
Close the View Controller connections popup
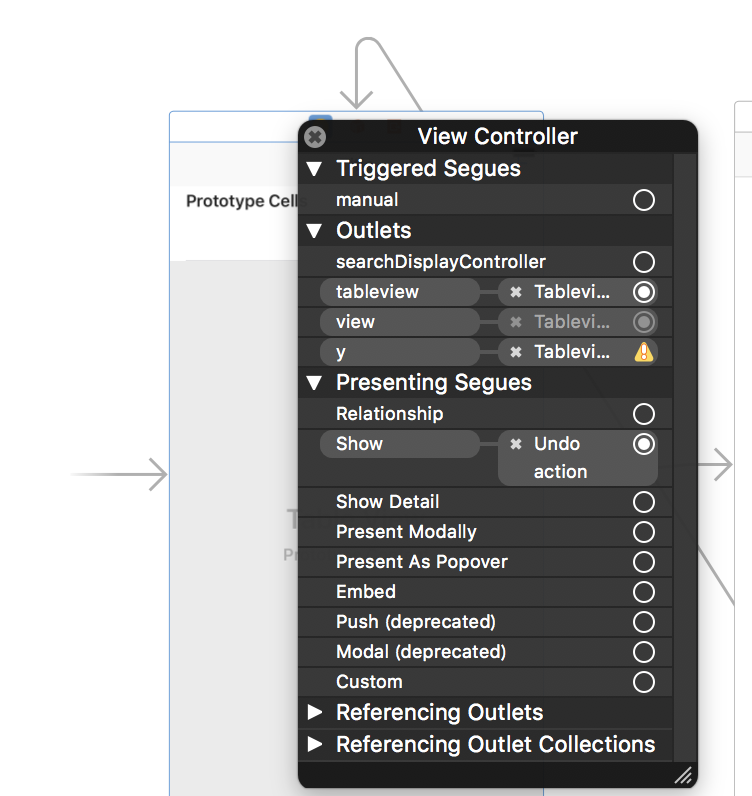click(x=315, y=137)
